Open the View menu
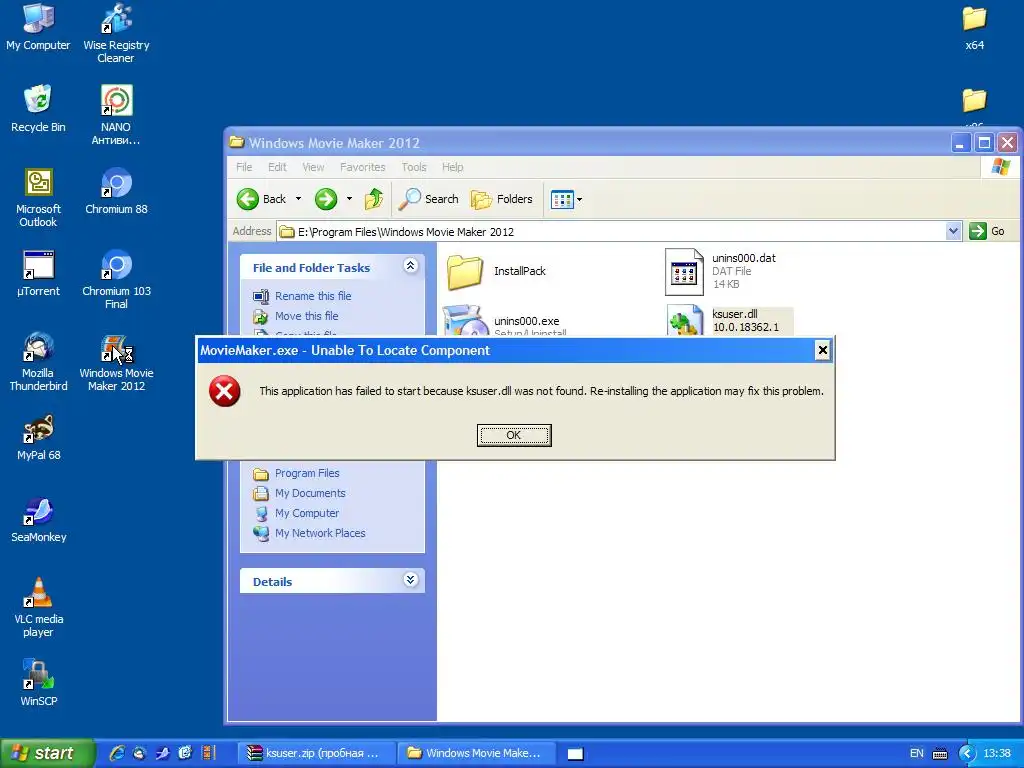Viewport: 1024px width, 768px height. tap(313, 167)
